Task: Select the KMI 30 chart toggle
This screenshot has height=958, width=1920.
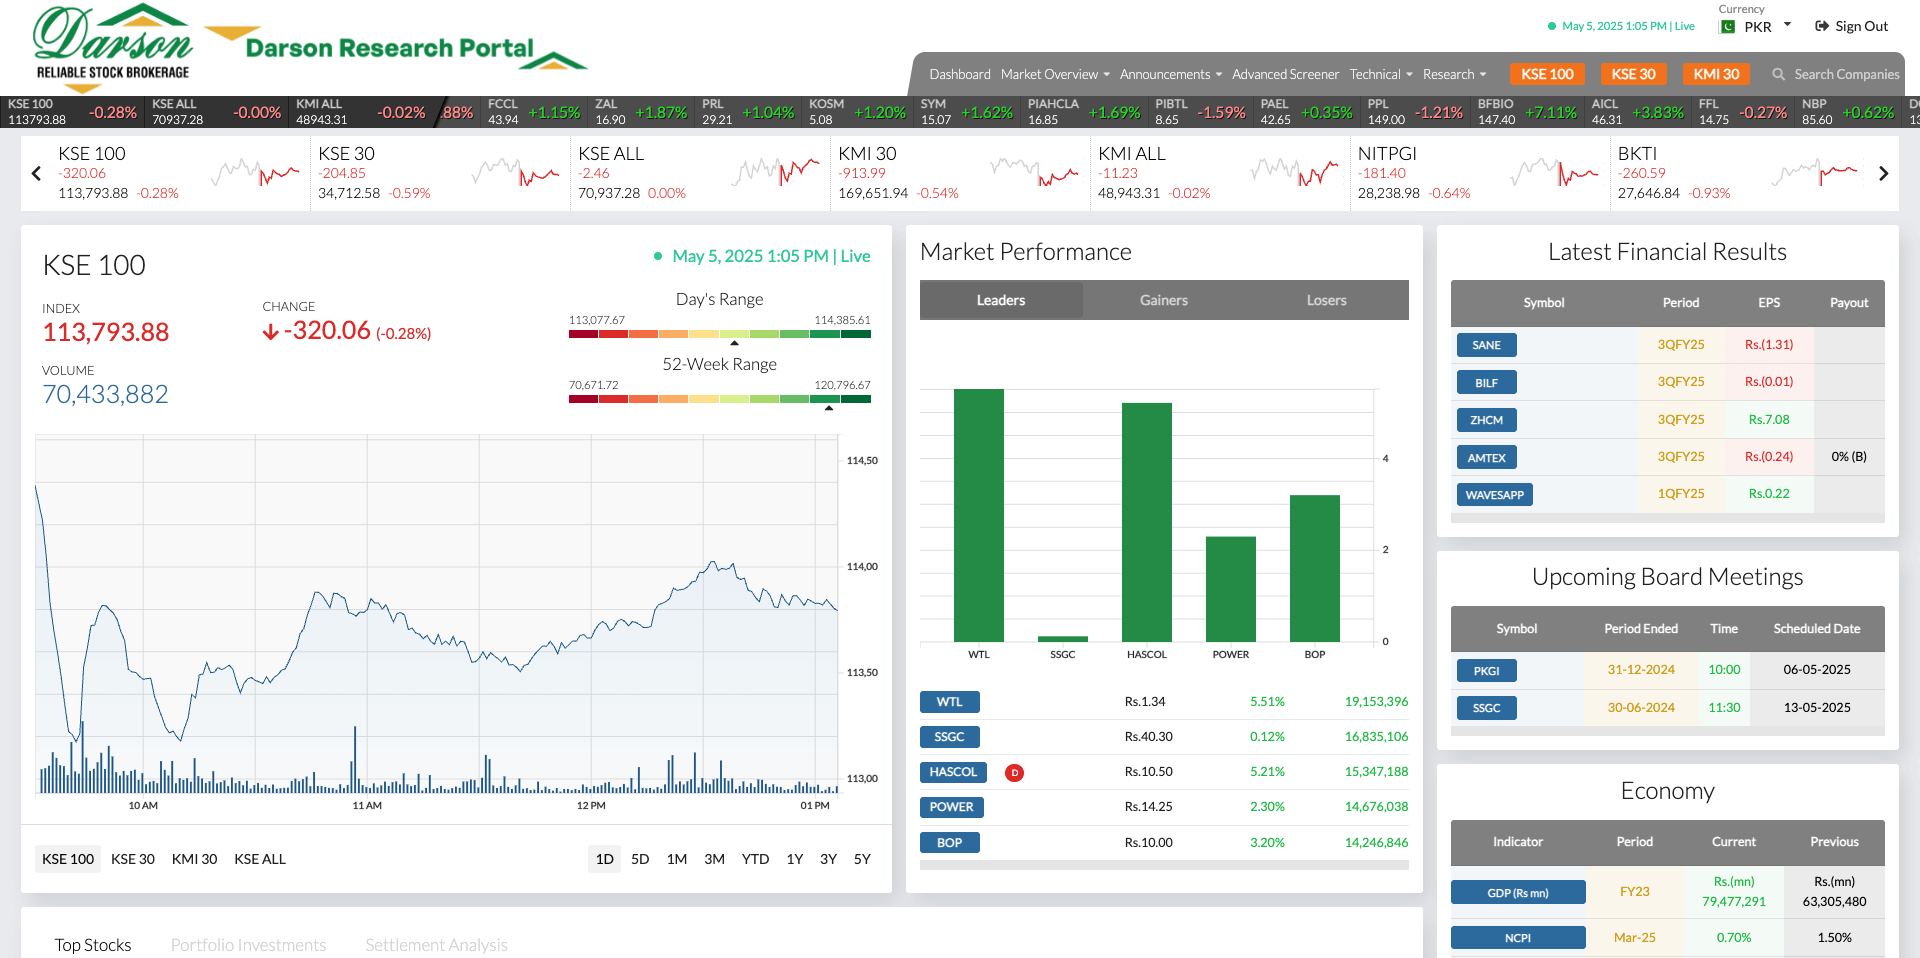Action: click(194, 859)
